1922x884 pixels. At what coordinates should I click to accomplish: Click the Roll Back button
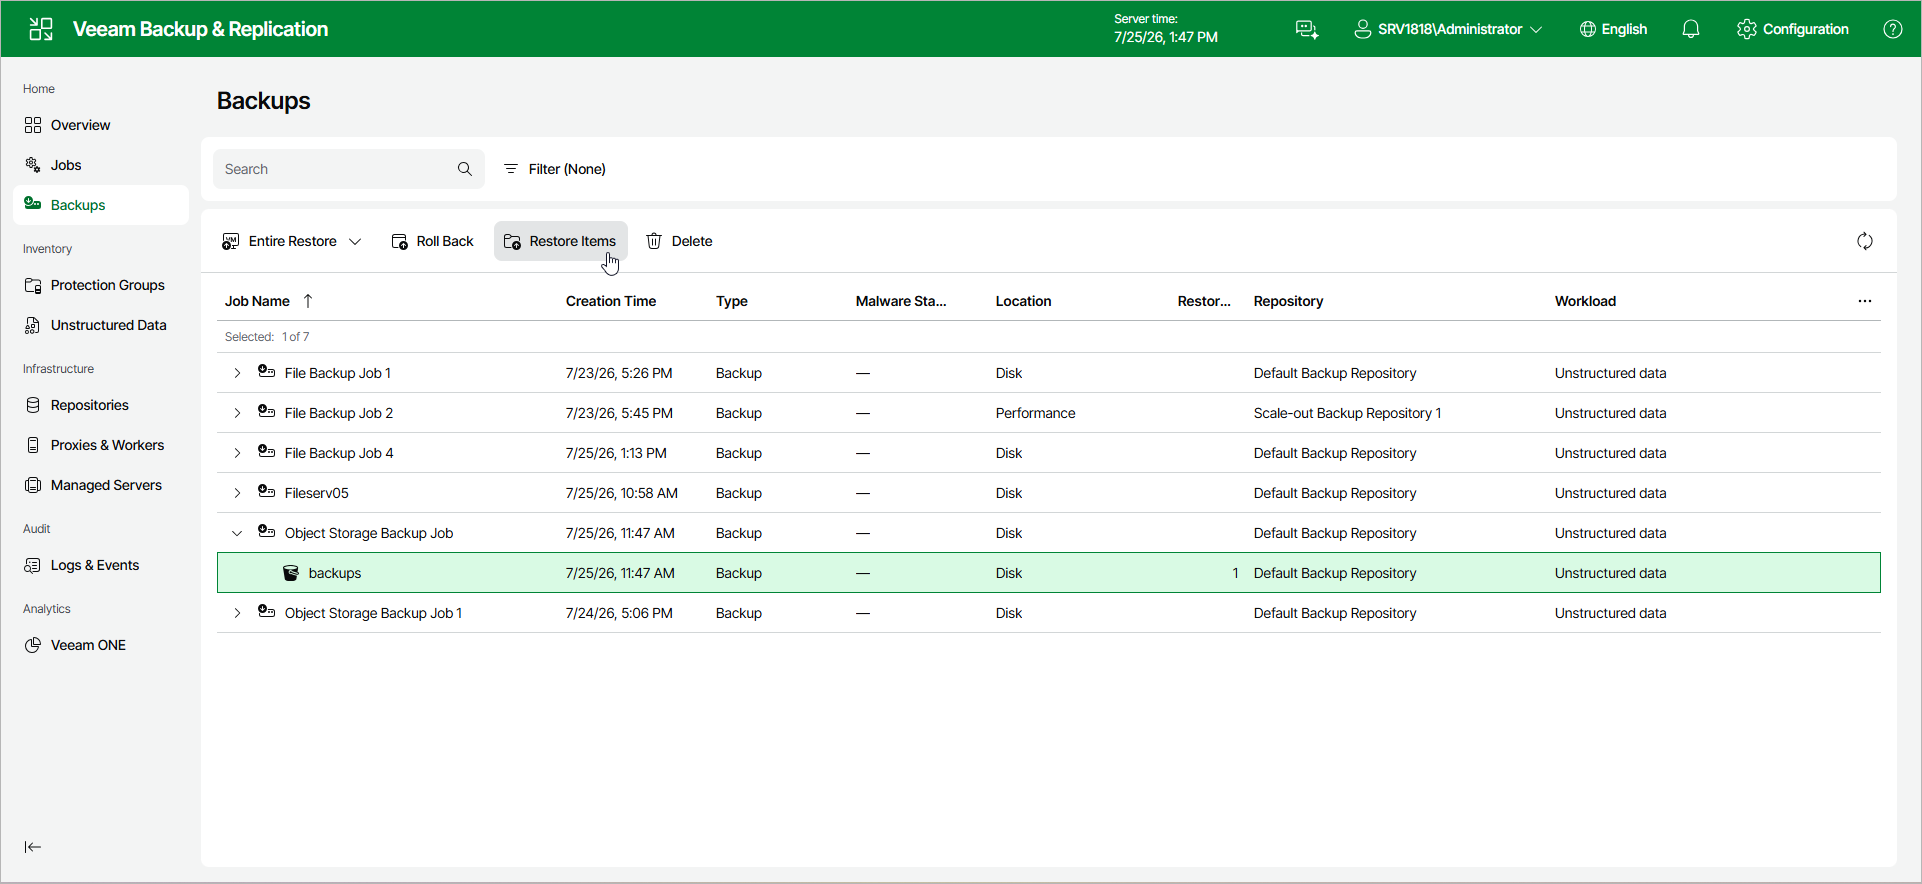(432, 241)
